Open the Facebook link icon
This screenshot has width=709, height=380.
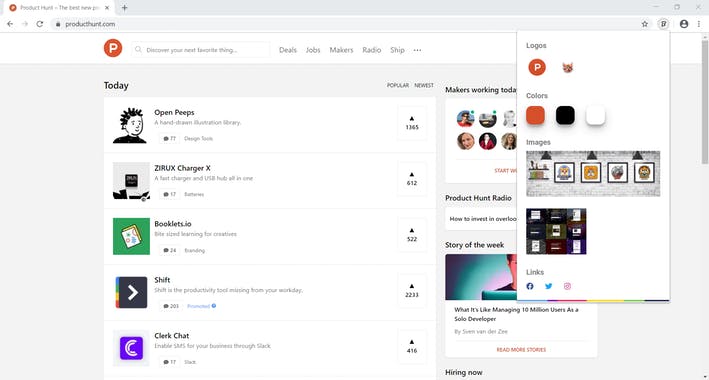[530, 286]
